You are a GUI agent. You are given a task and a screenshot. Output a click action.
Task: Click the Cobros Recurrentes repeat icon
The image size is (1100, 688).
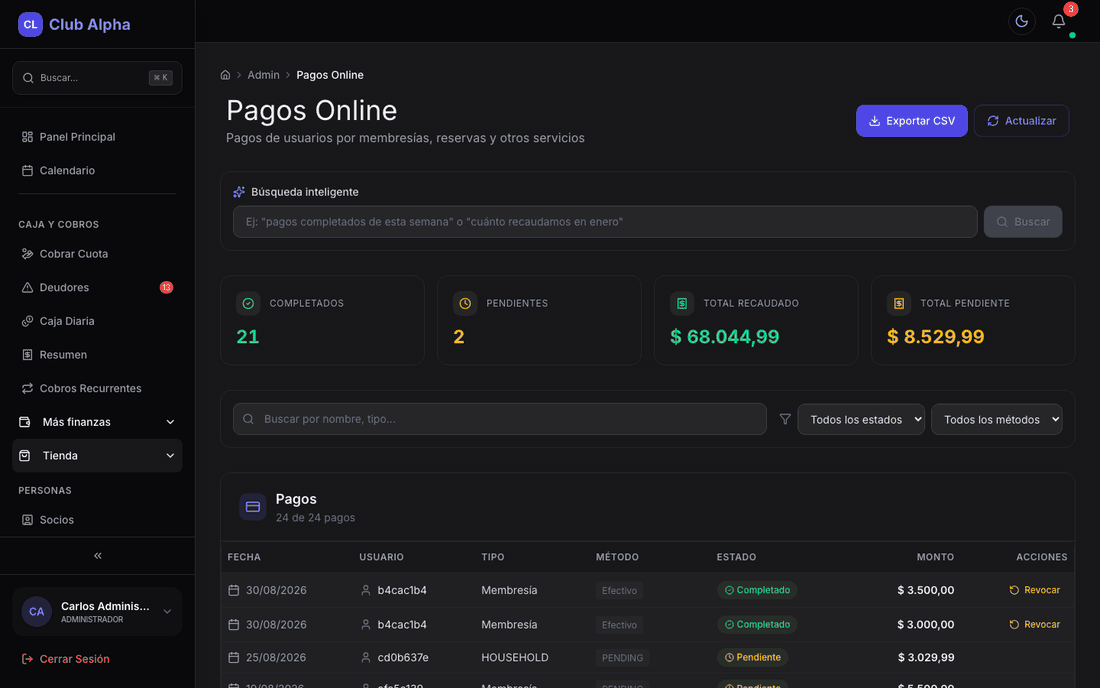coord(27,389)
